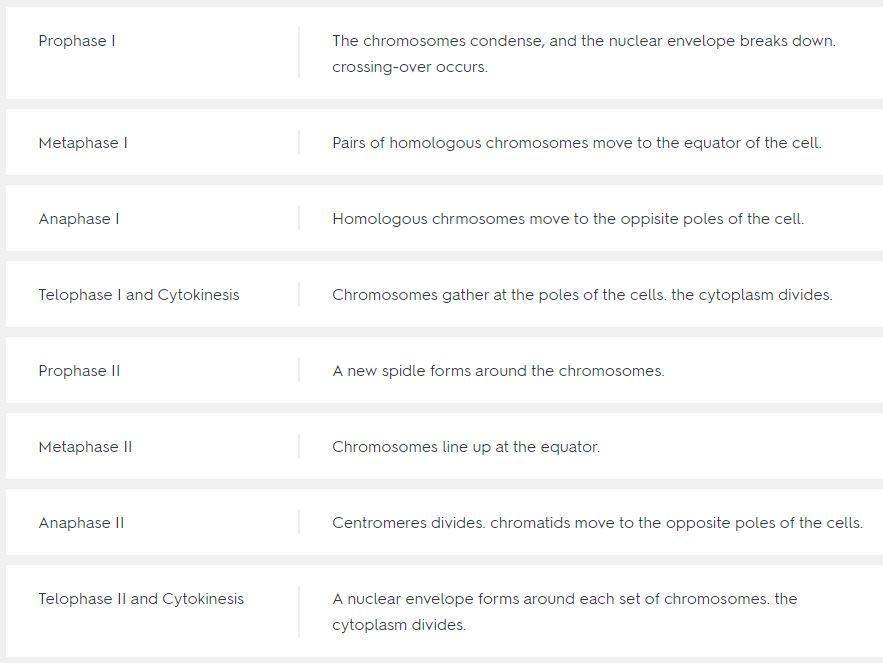Select the nuclear envelope forms definition
Screen dimensions: 883x663
coord(565,599)
